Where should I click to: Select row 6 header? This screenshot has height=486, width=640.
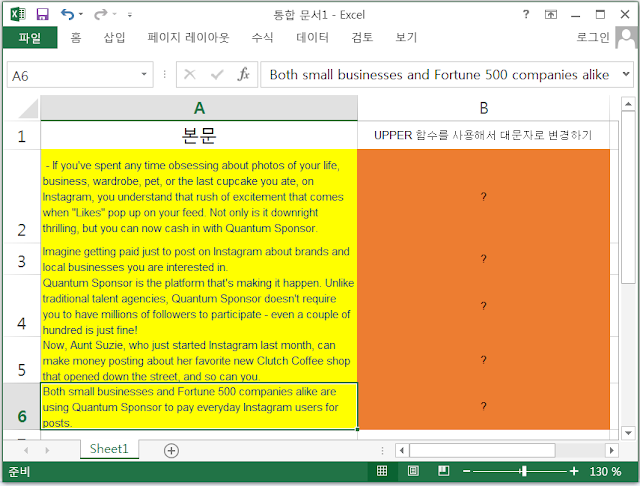tap(22, 406)
